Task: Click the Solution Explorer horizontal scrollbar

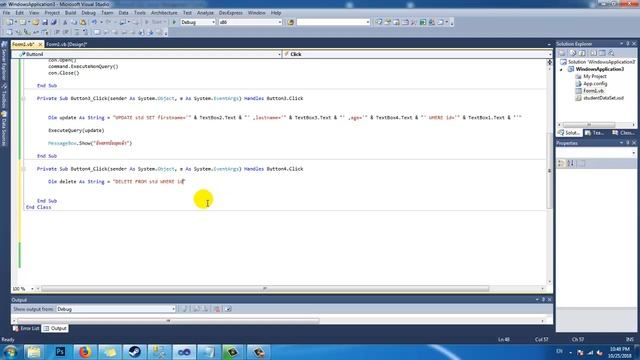Action: coord(589,124)
